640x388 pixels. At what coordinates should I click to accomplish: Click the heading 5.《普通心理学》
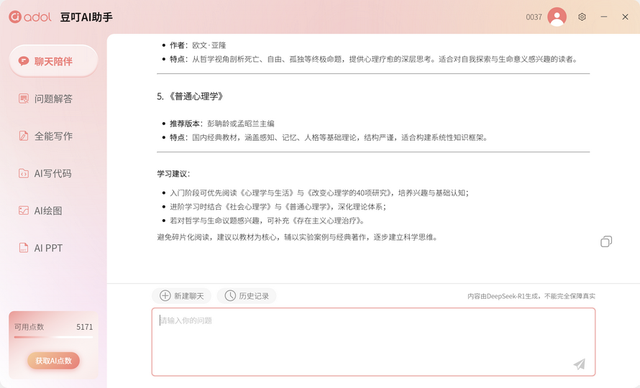(190, 97)
